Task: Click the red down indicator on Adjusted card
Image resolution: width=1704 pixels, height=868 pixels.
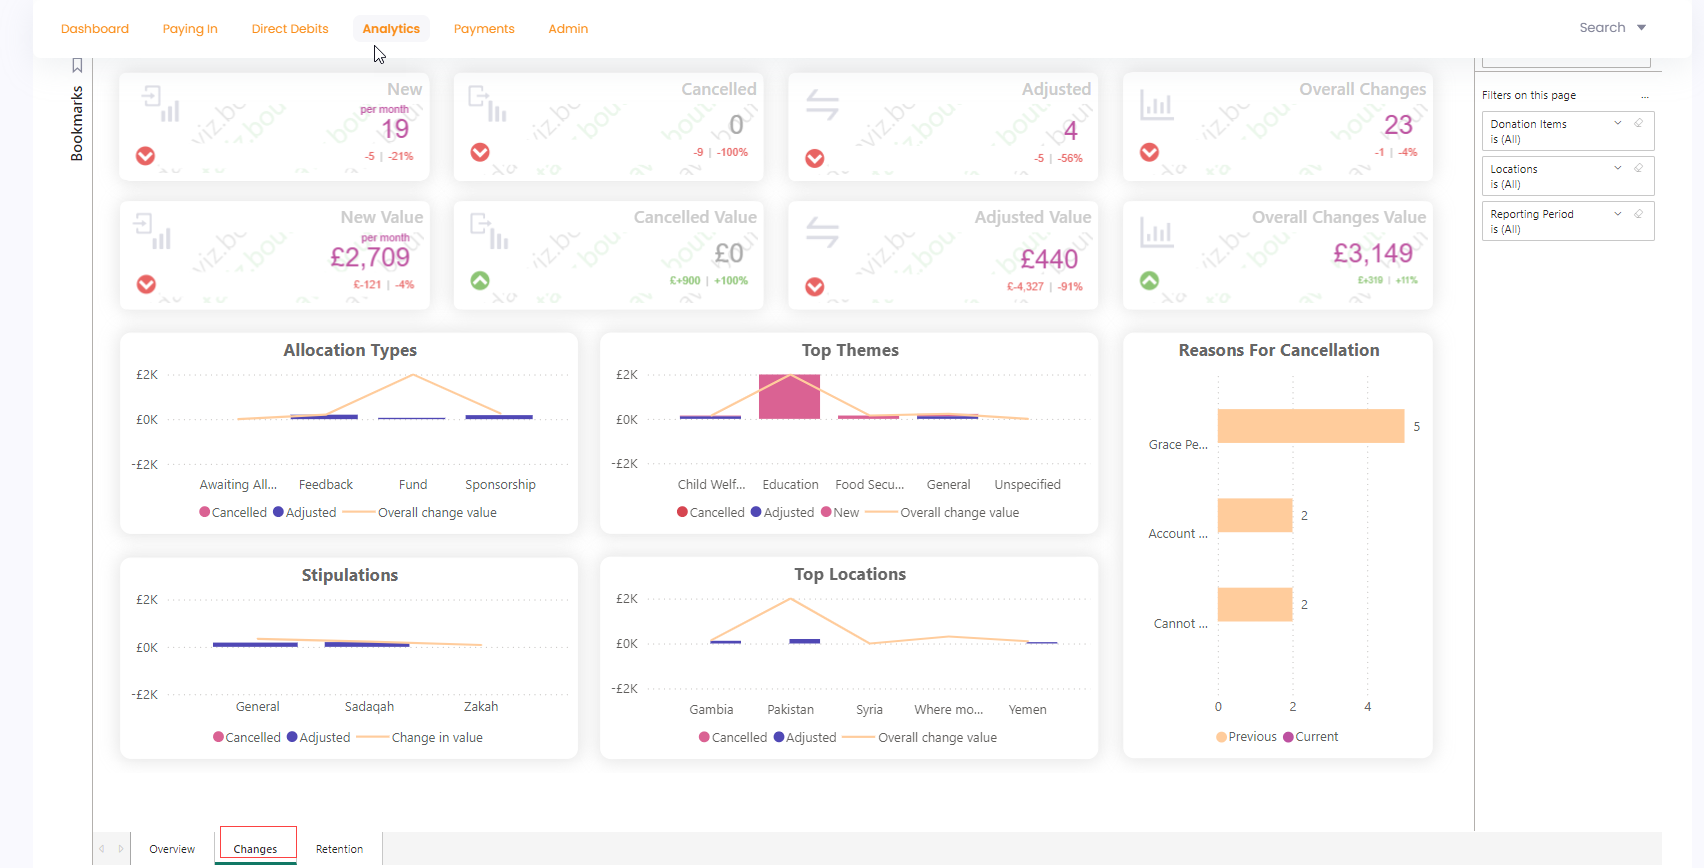Action: [815, 158]
